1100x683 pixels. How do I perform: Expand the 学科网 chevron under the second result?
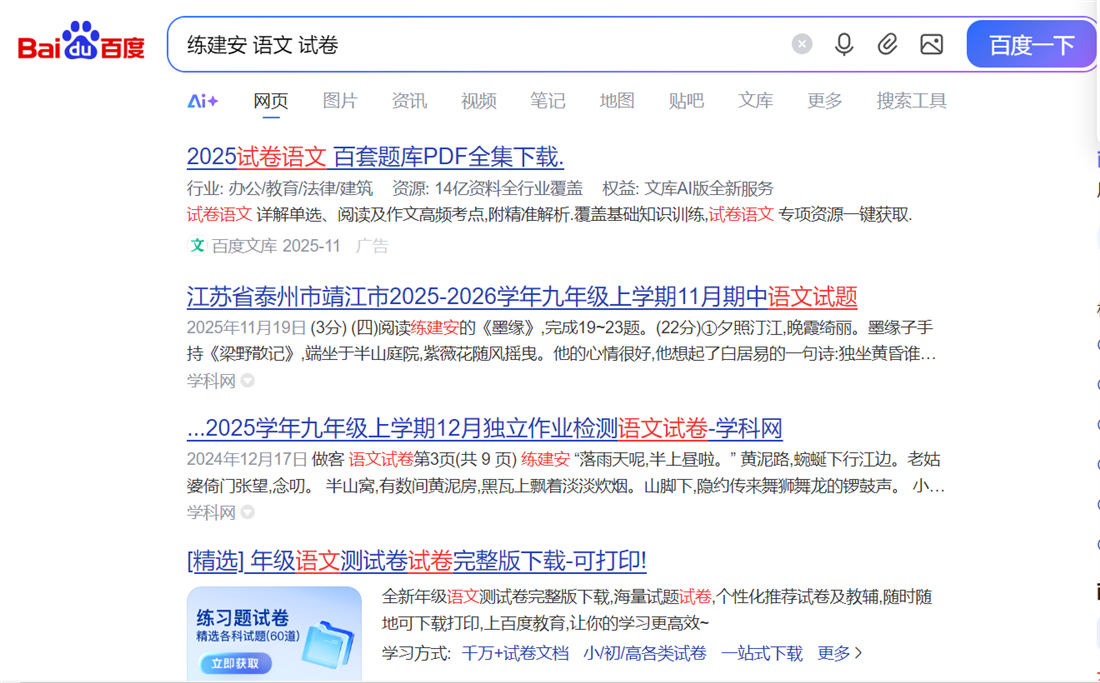point(247,512)
